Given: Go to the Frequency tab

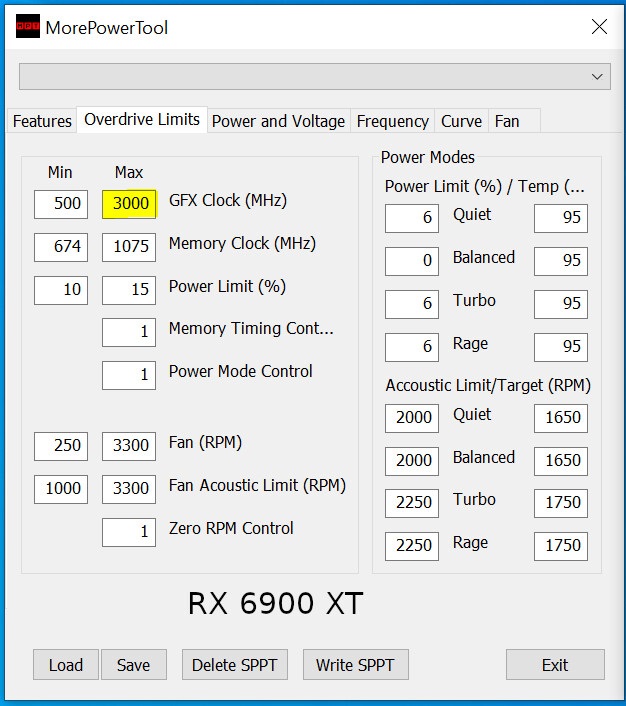Looking at the screenshot, I should coord(392,121).
